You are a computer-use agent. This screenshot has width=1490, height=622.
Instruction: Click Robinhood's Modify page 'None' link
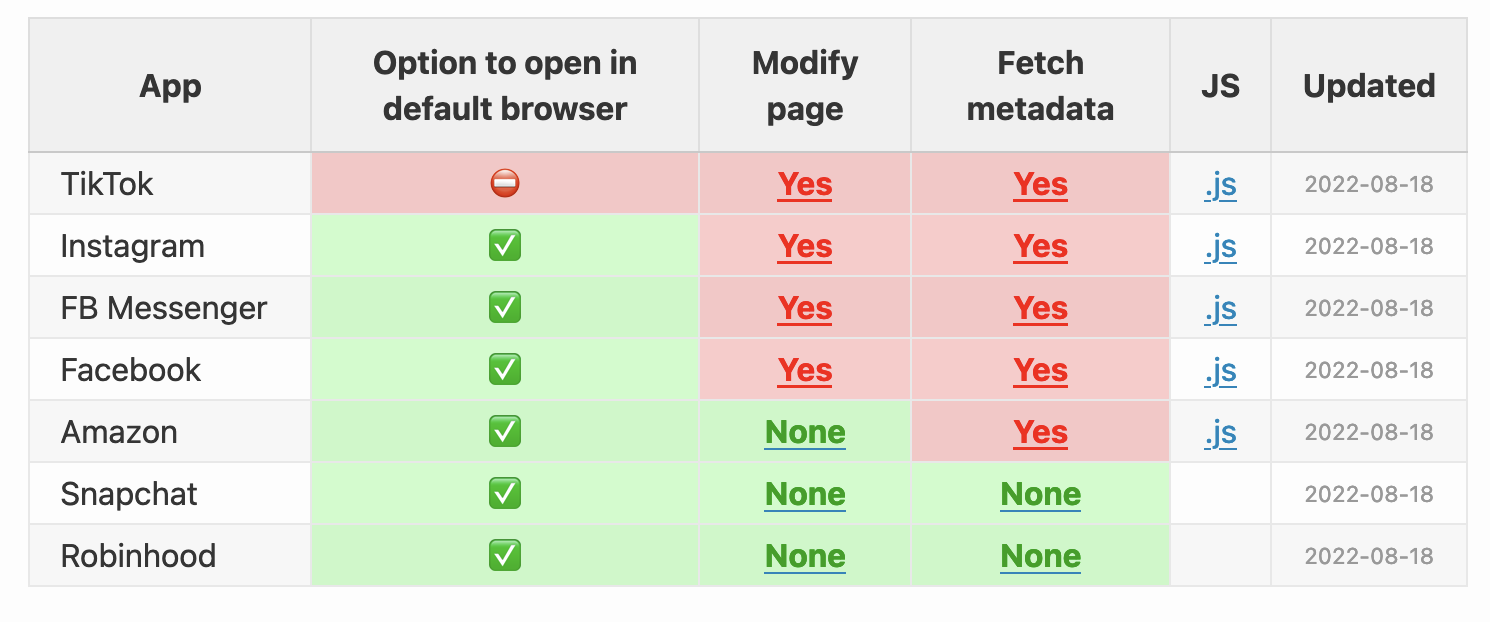(805, 557)
